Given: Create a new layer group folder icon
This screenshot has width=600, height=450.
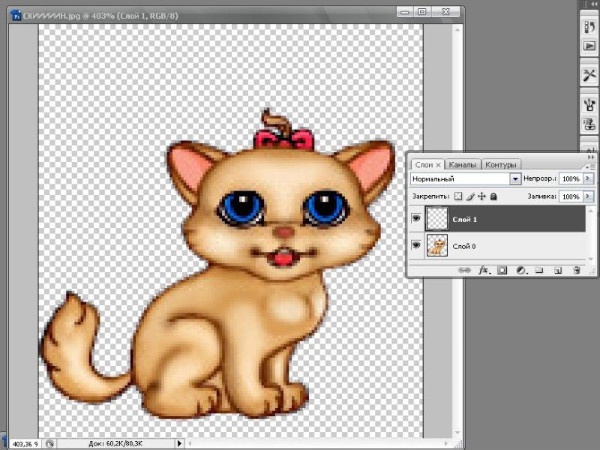Looking at the screenshot, I should click(x=539, y=270).
